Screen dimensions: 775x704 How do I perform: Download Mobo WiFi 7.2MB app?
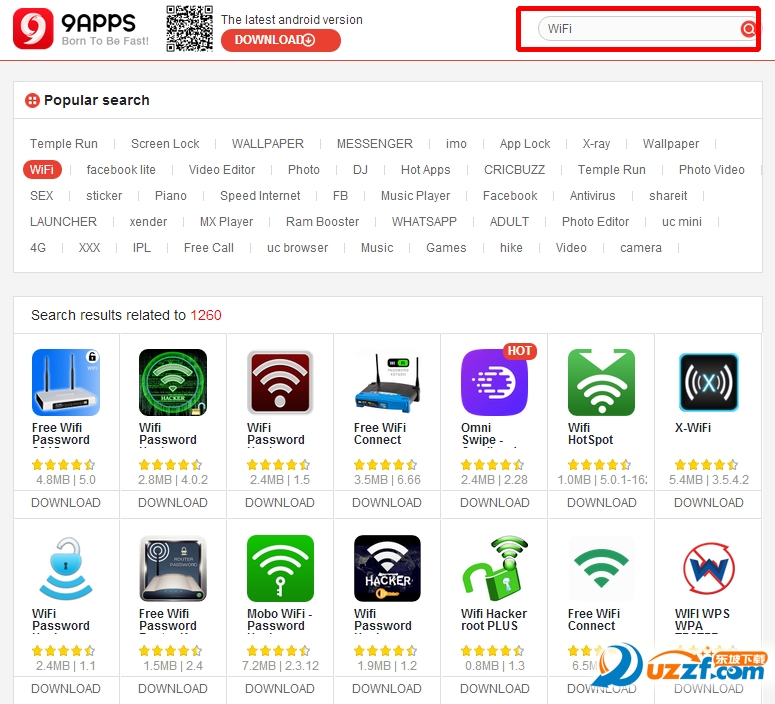[280, 689]
